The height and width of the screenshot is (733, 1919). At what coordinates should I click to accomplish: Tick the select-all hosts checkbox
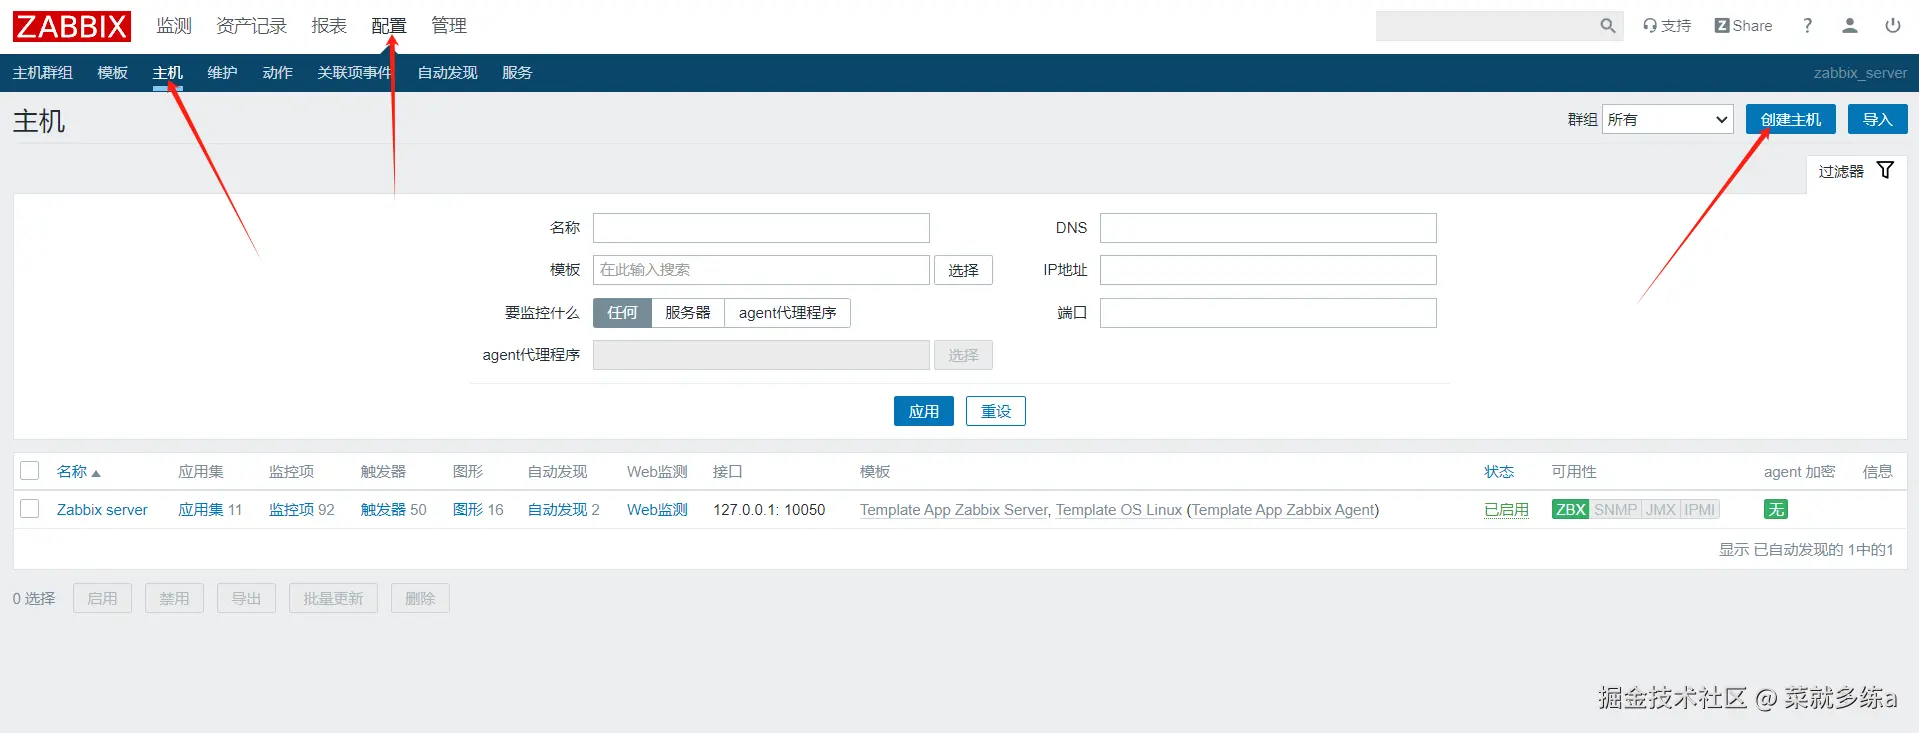[x=30, y=471]
